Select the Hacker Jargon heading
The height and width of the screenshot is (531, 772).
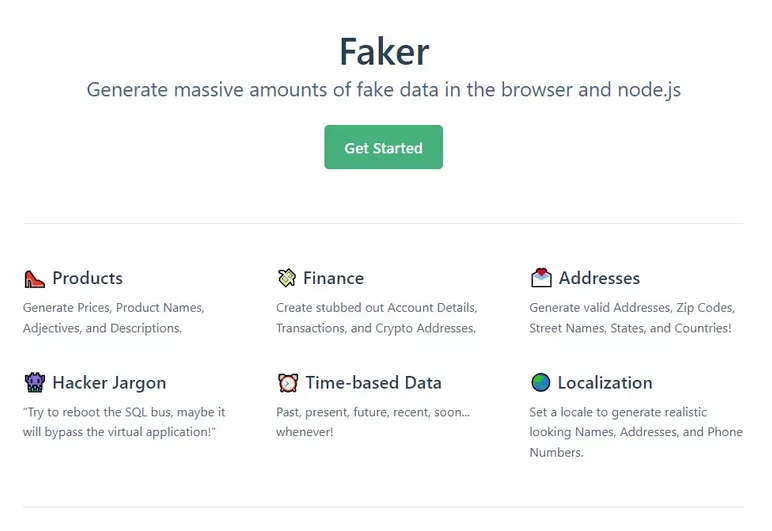109,383
